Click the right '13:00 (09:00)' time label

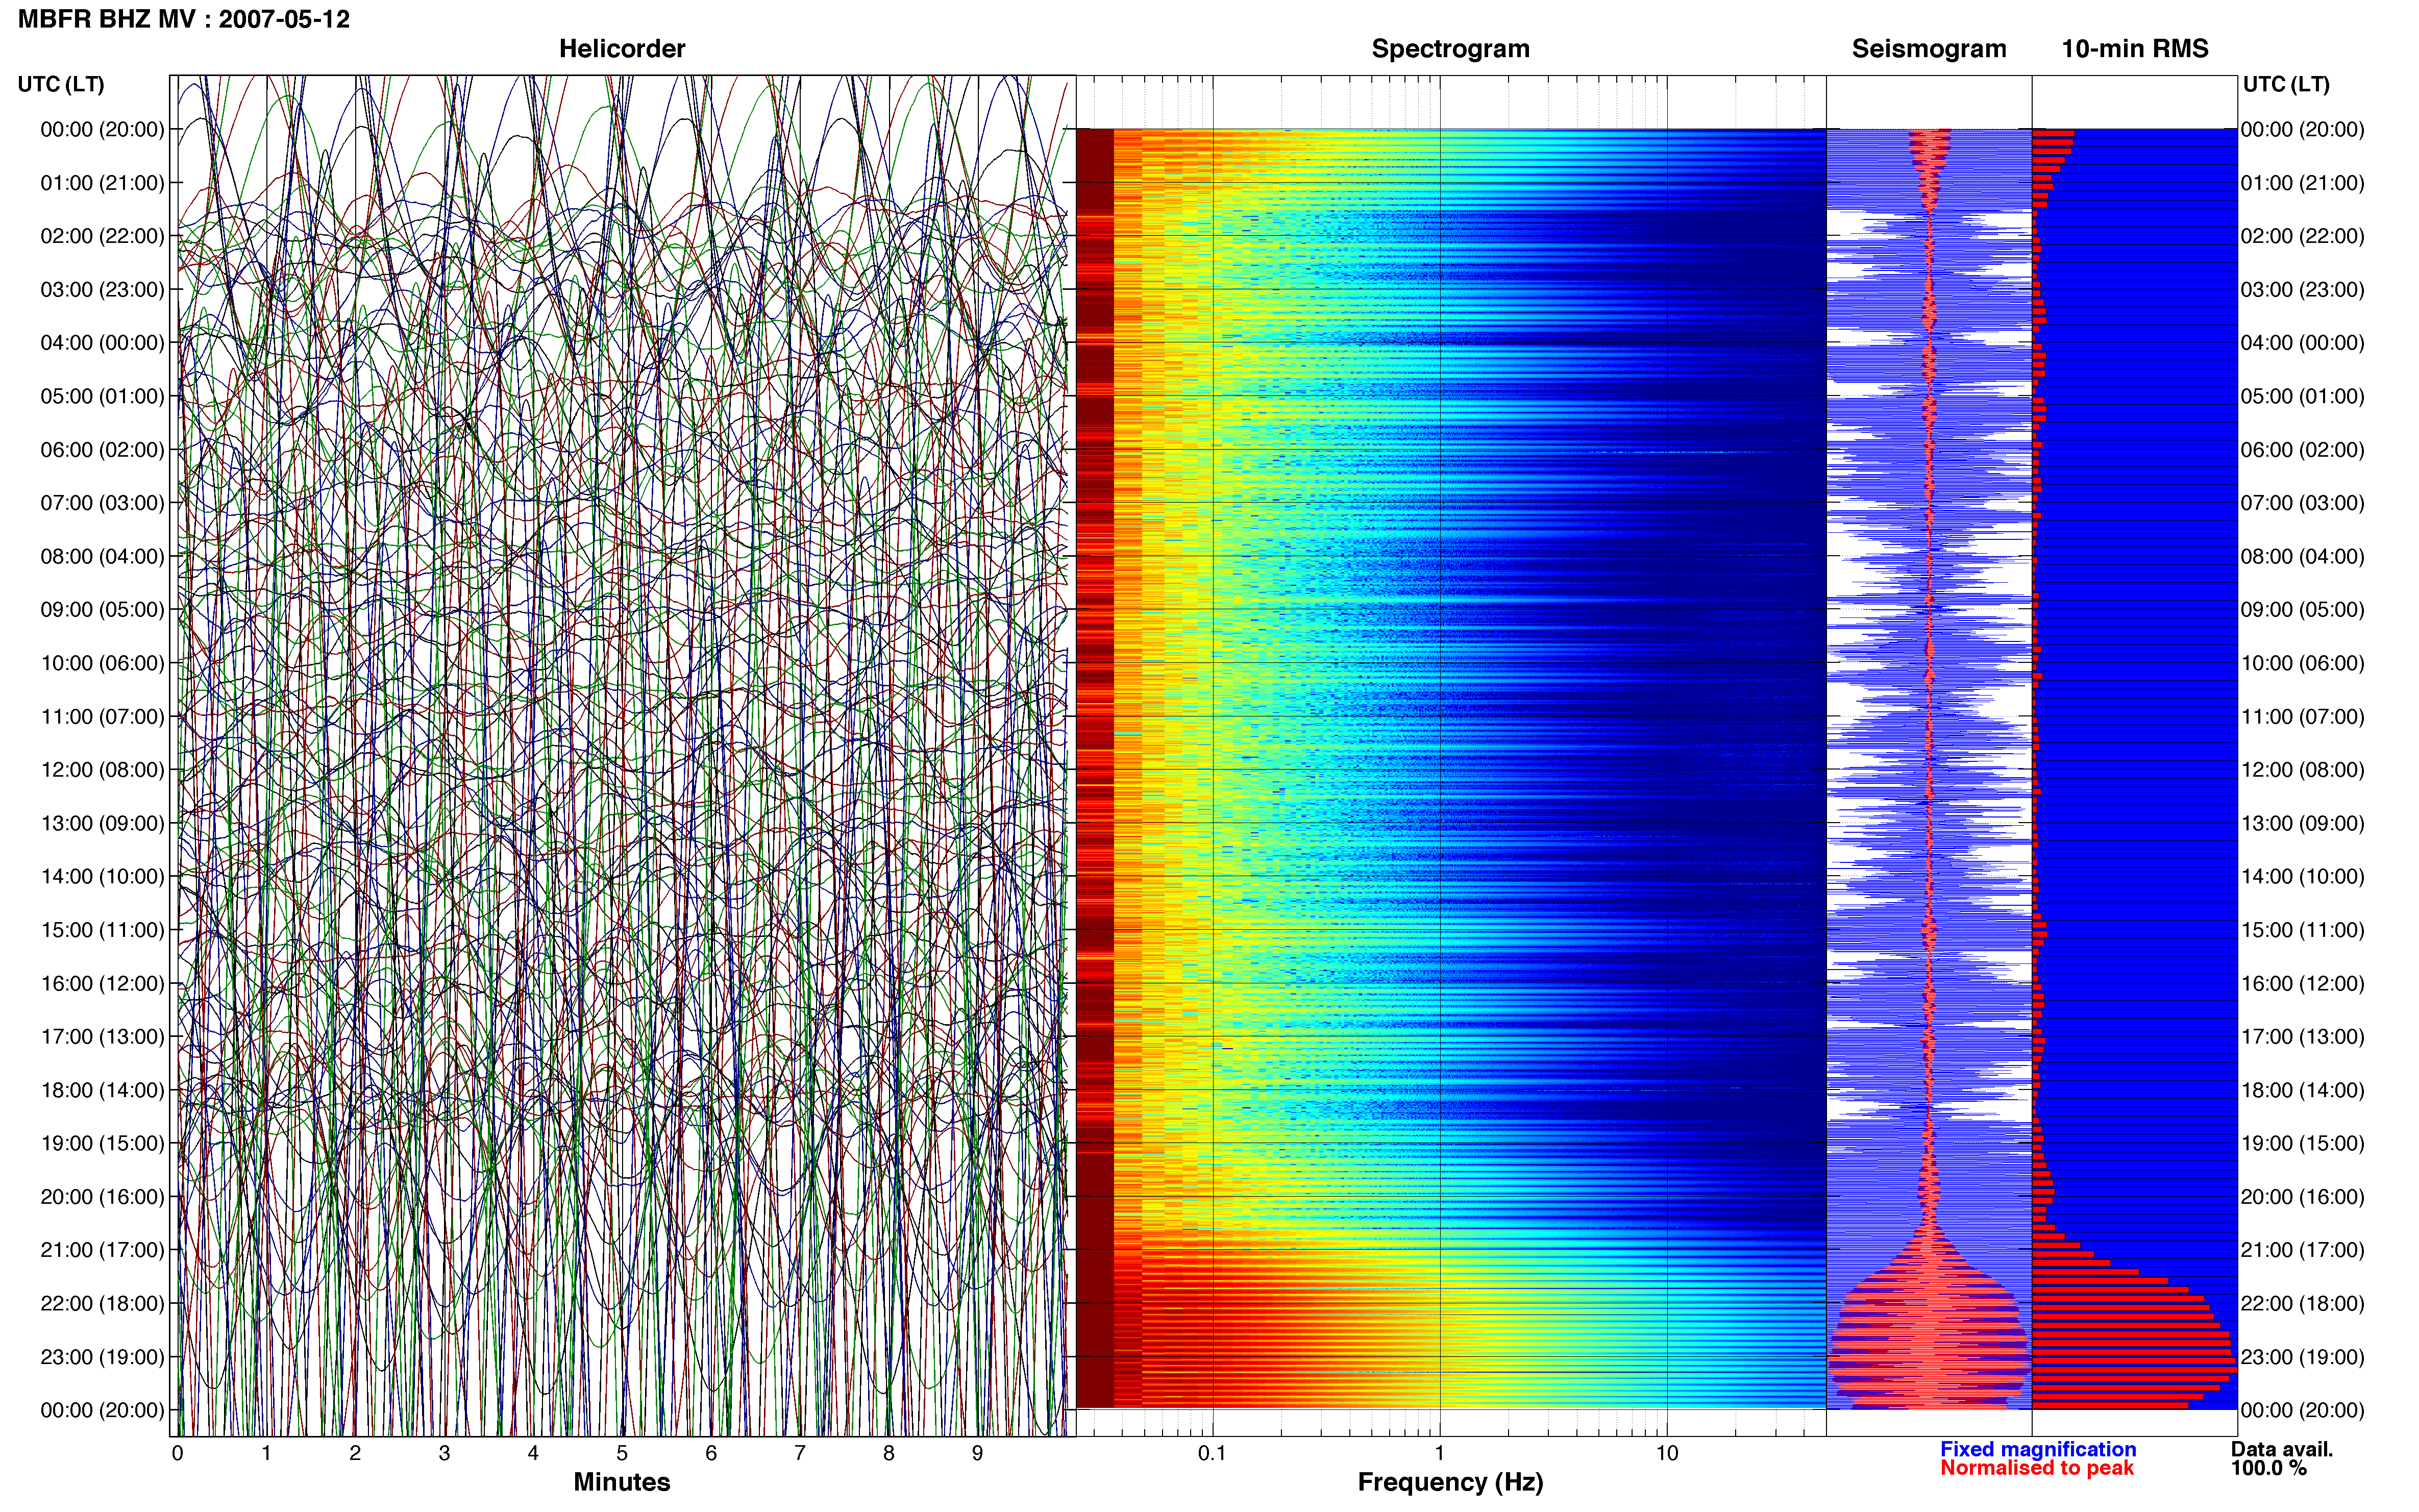click(x=2303, y=823)
